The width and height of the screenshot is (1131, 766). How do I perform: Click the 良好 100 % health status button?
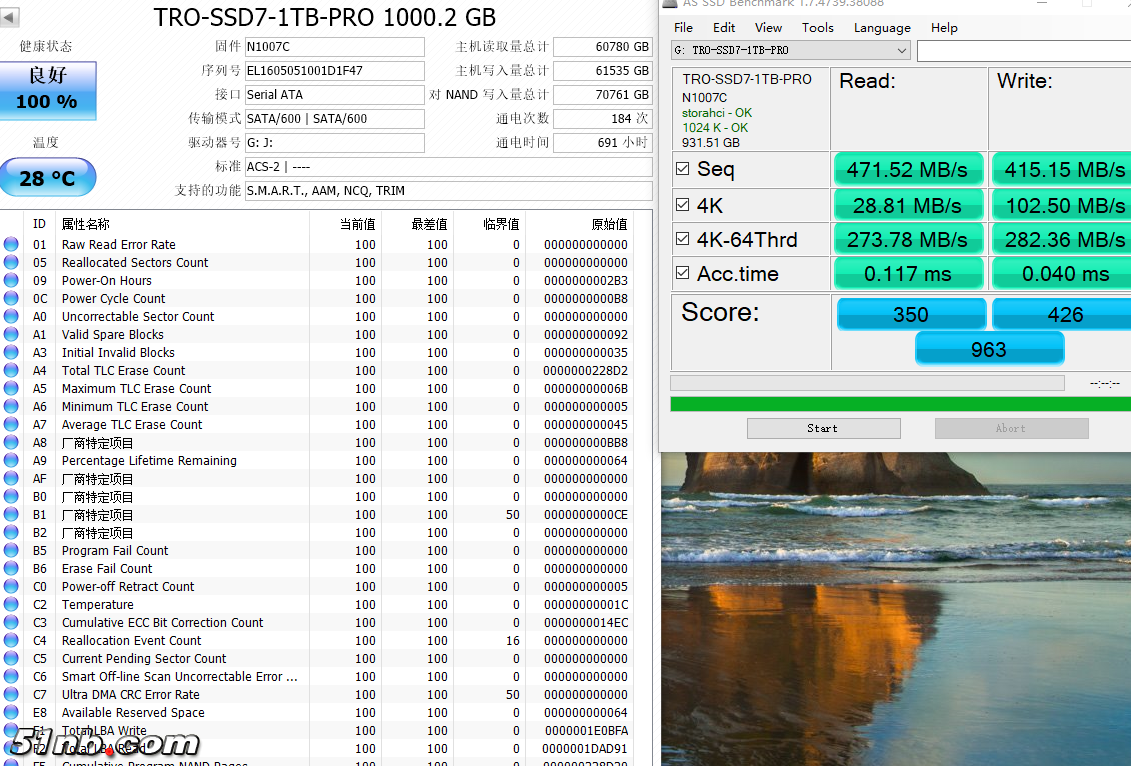47,91
